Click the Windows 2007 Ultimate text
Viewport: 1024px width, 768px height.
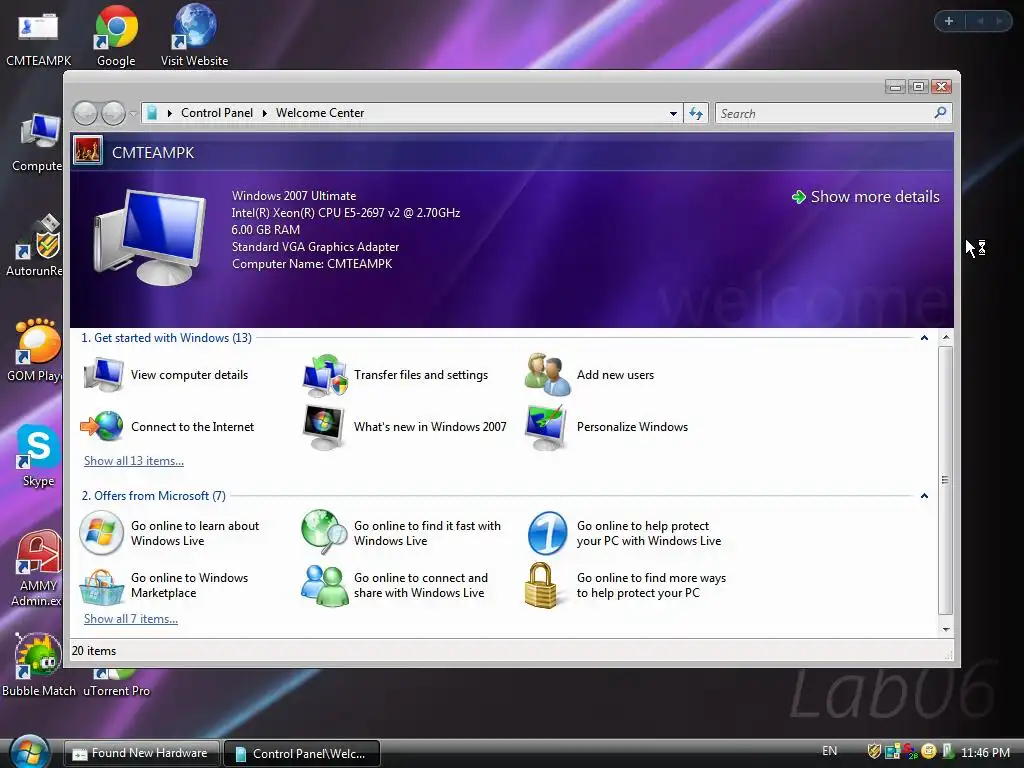(x=294, y=196)
